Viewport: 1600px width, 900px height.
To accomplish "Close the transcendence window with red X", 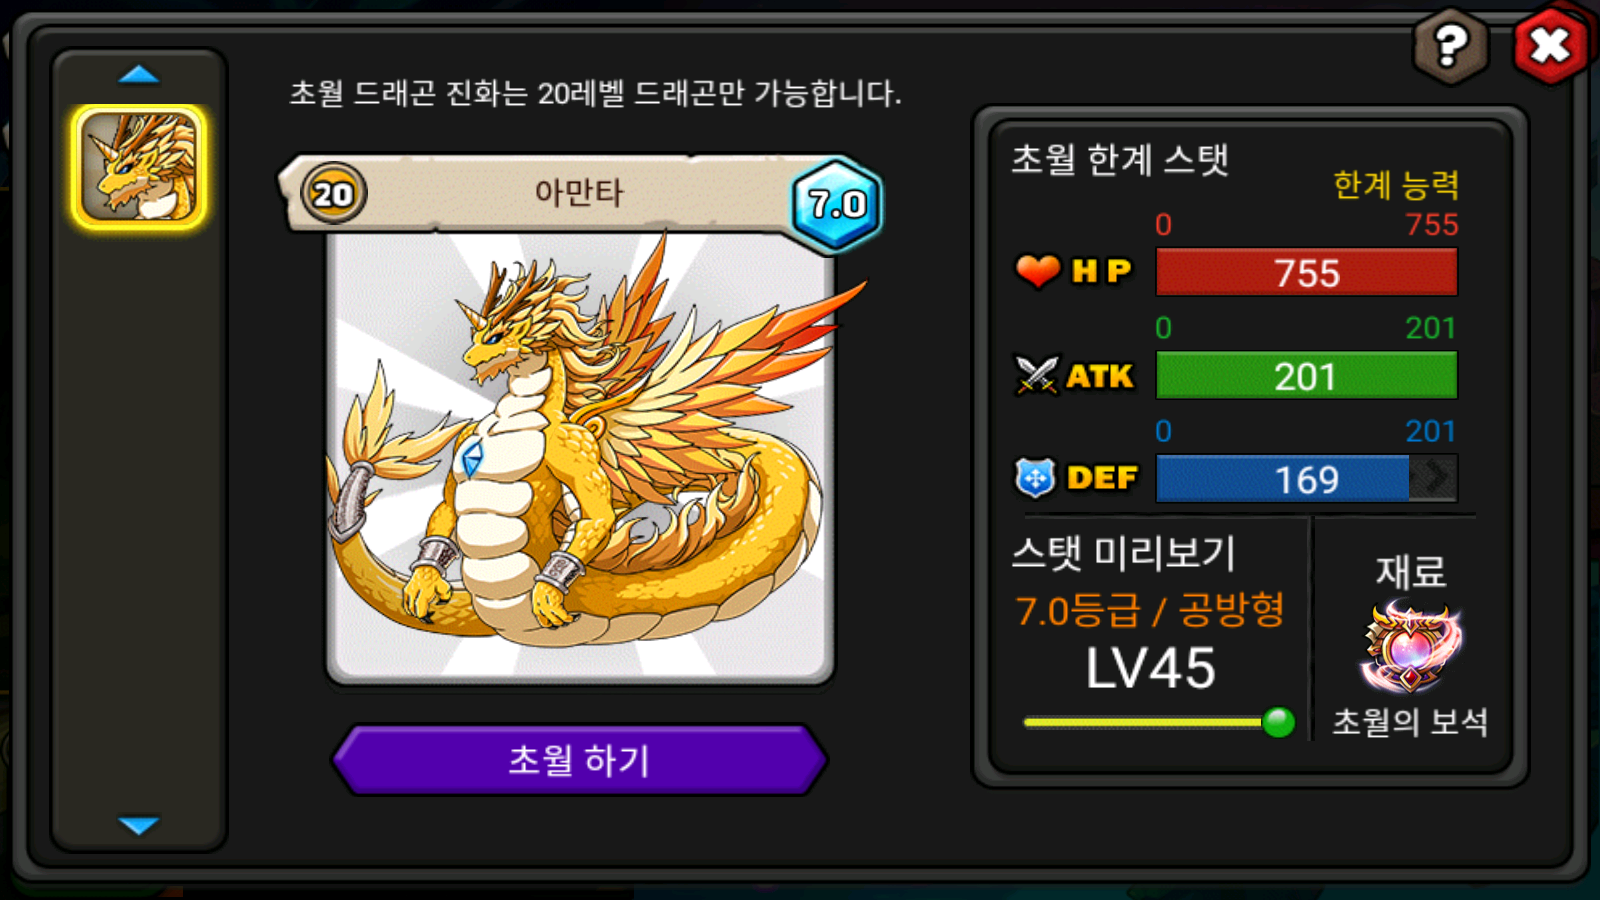I will 1550,45.
